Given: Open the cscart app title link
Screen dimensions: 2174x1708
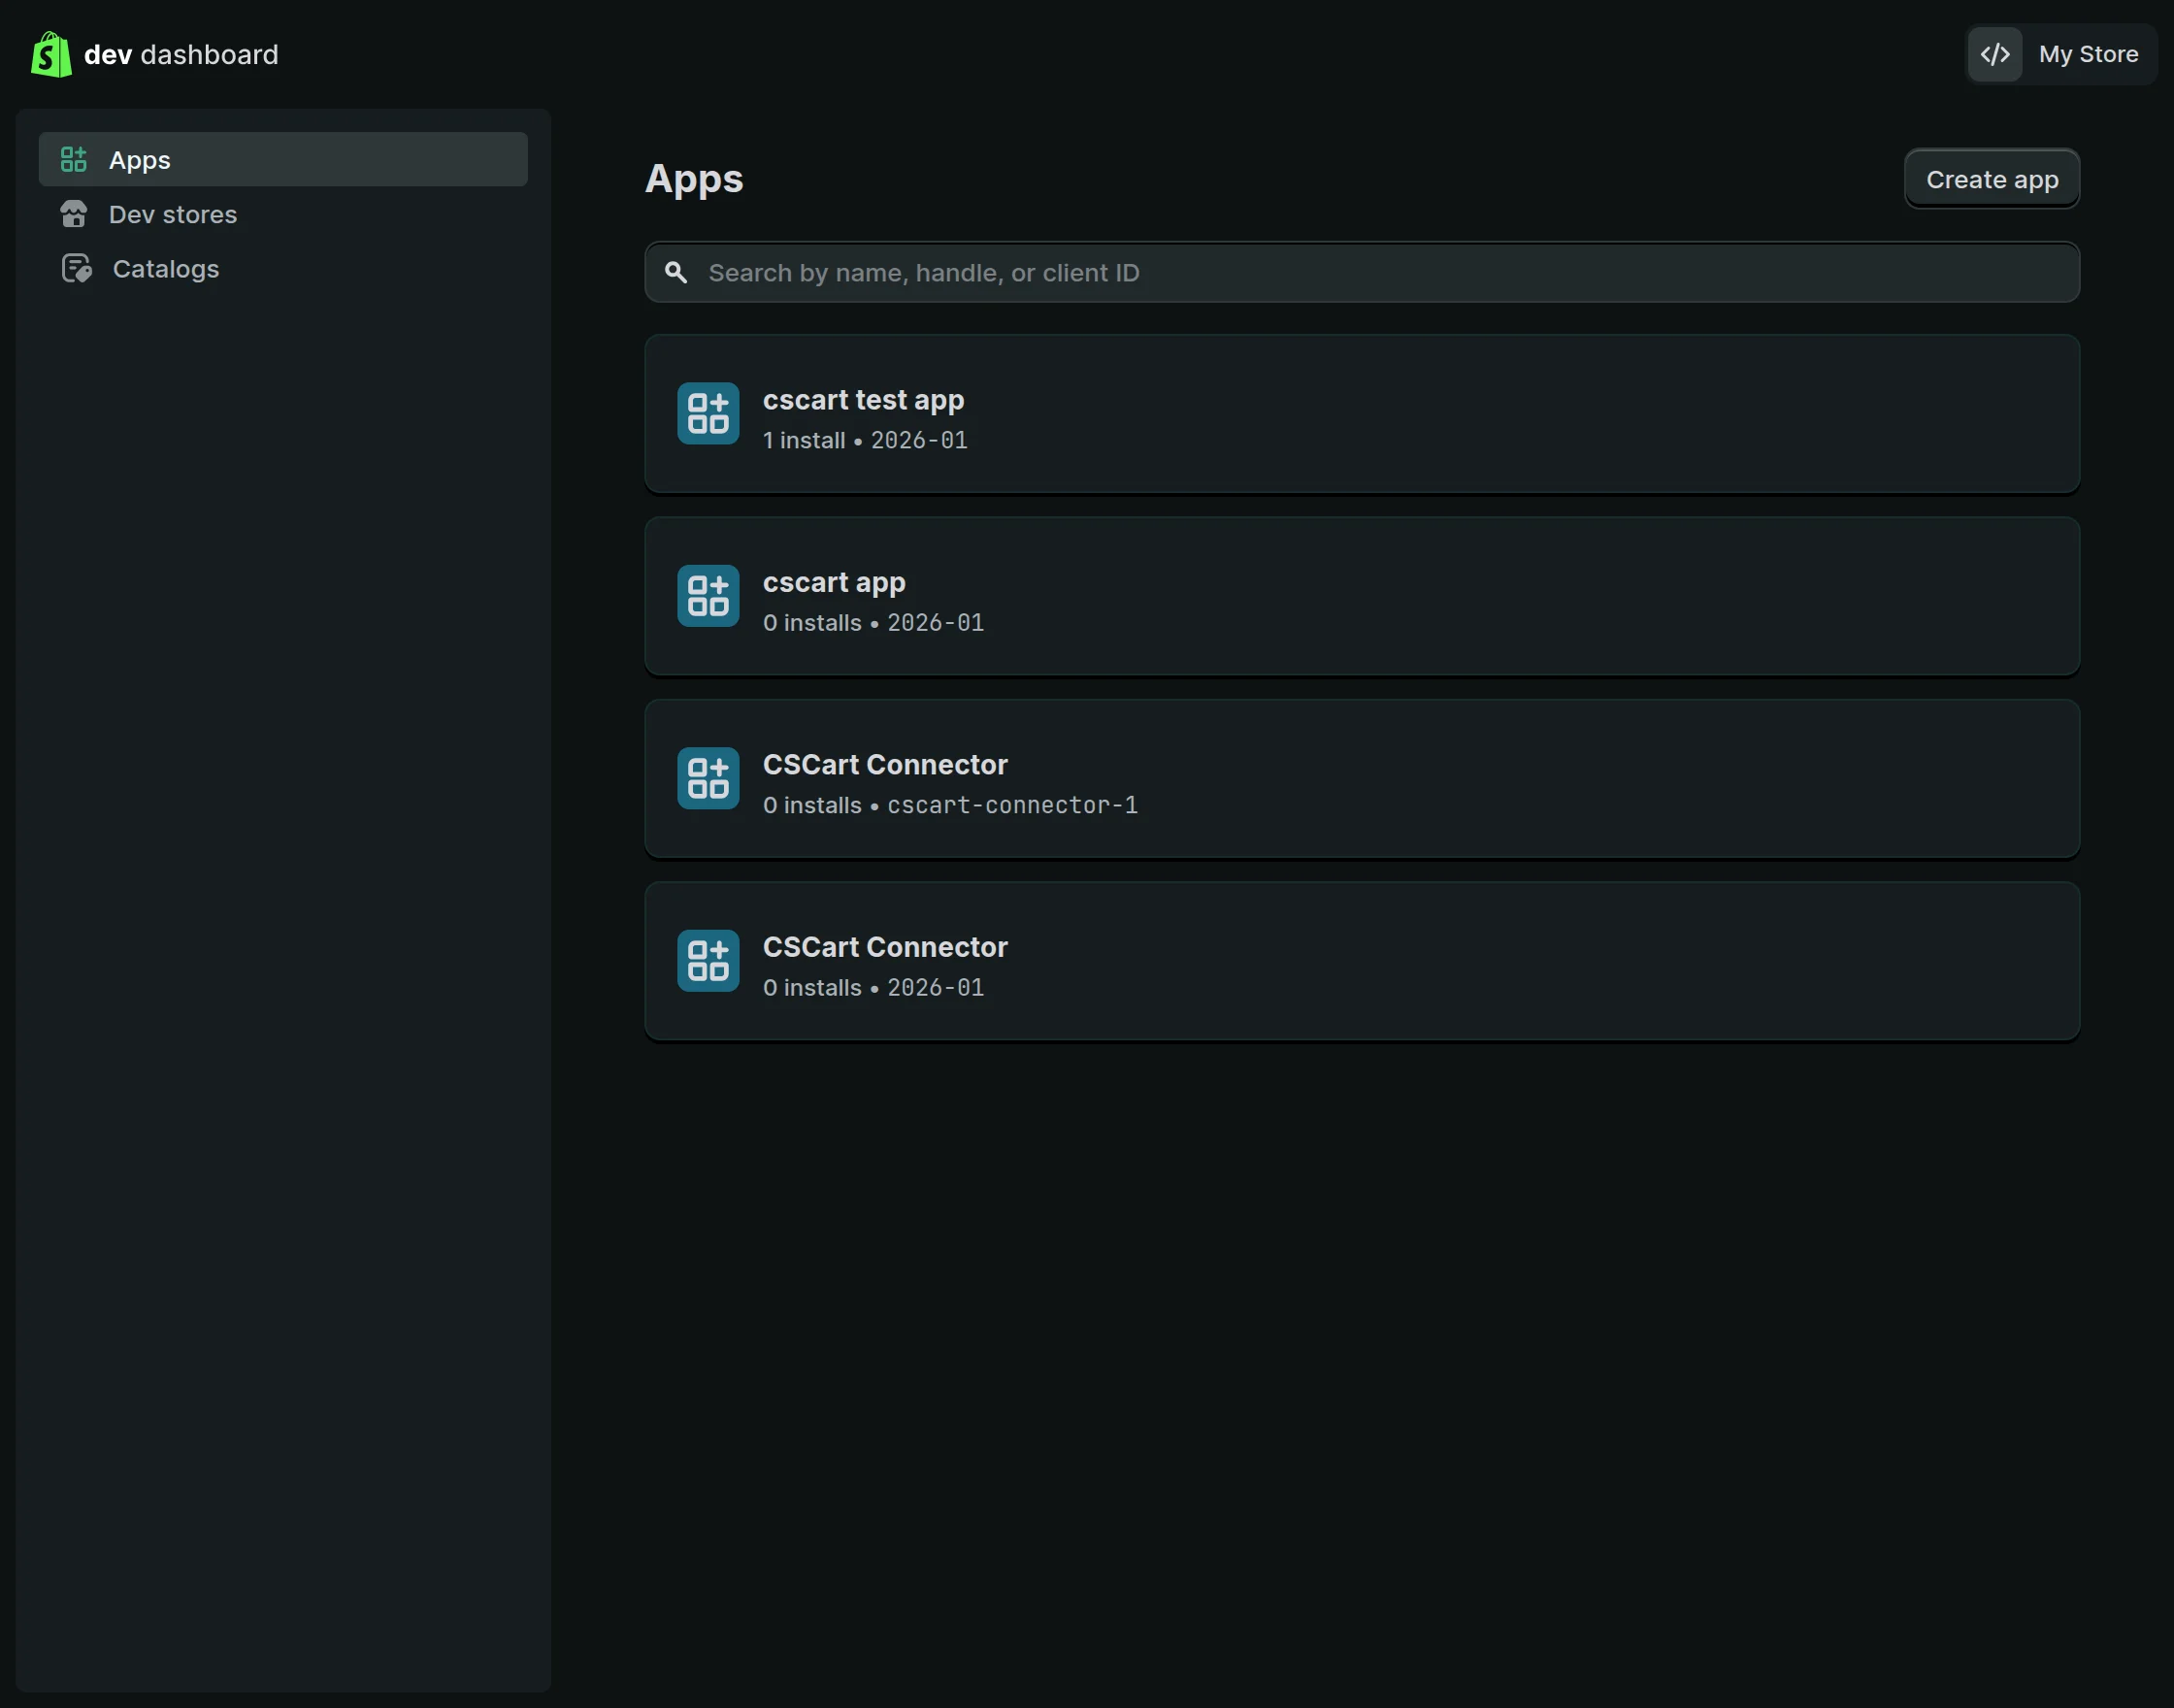Looking at the screenshot, I should tap(834, 582).
